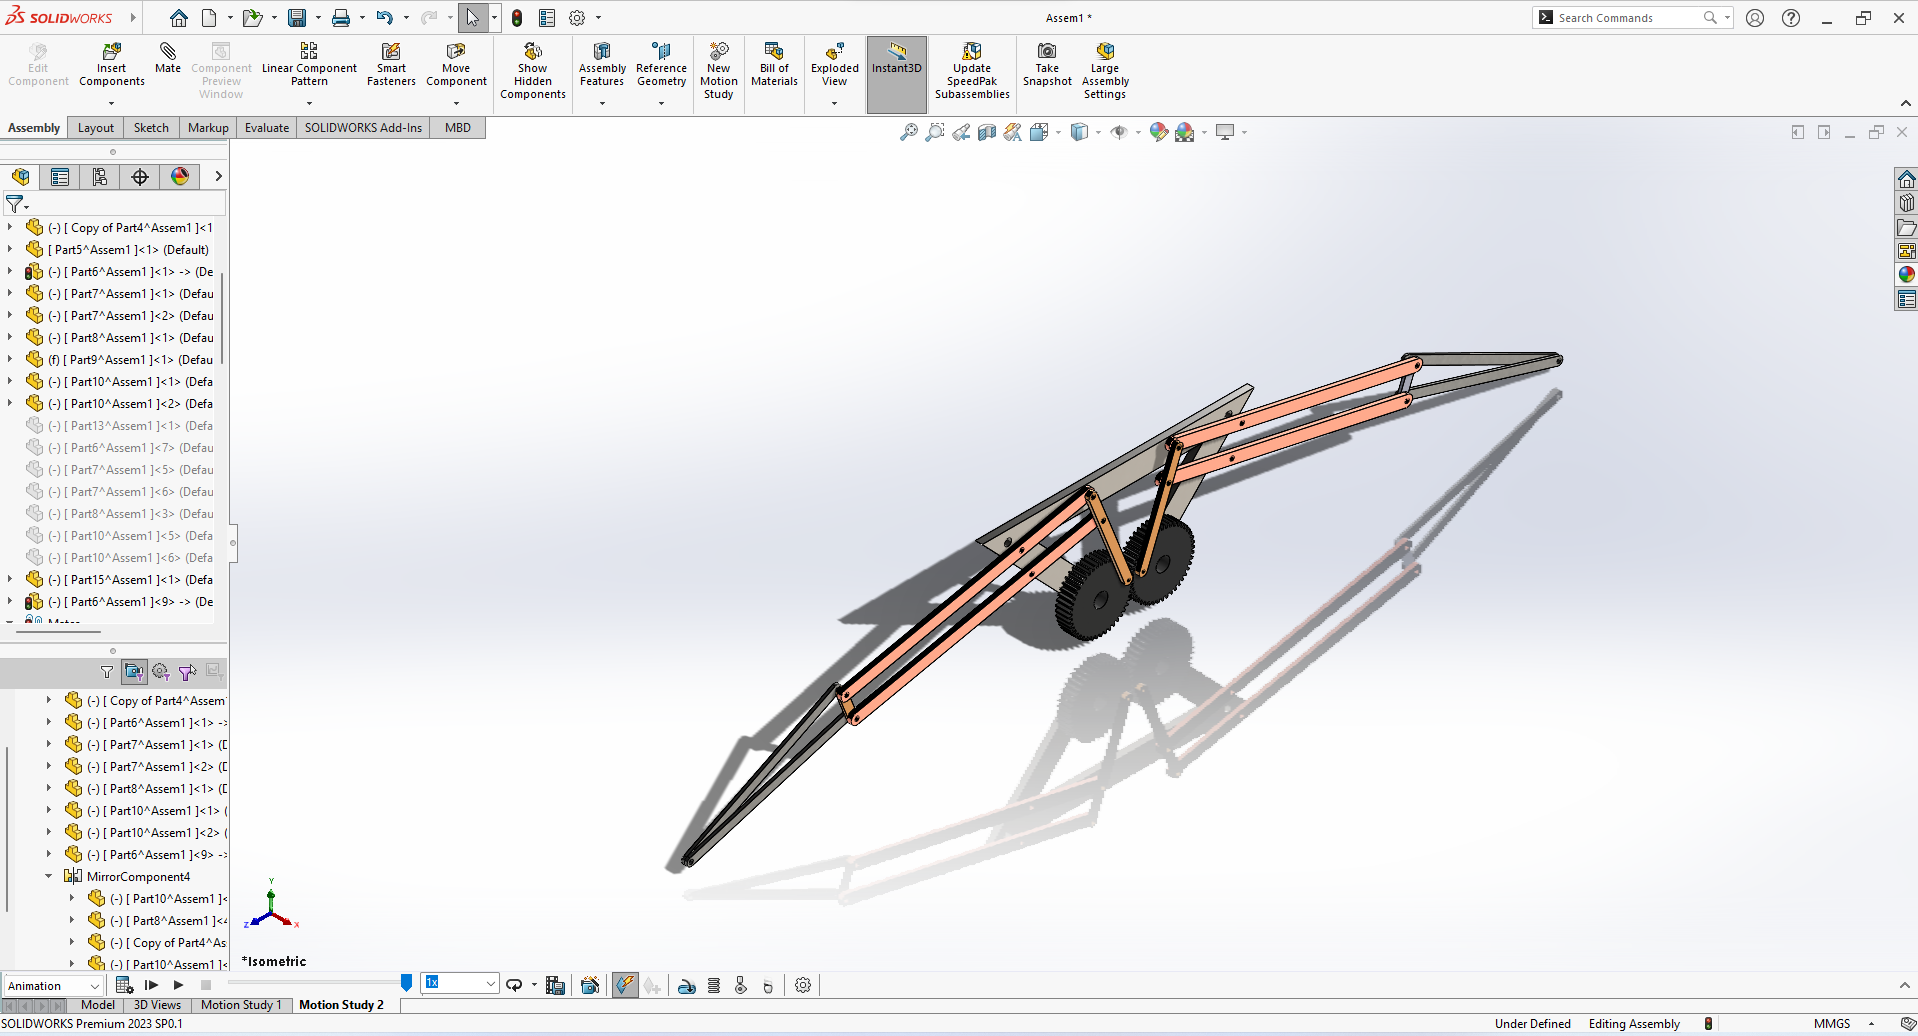This screenshot has height=1036, width=1918.
Task: Expand the FeatureManager tabs chevron
Action: click(x=218, y=176)
